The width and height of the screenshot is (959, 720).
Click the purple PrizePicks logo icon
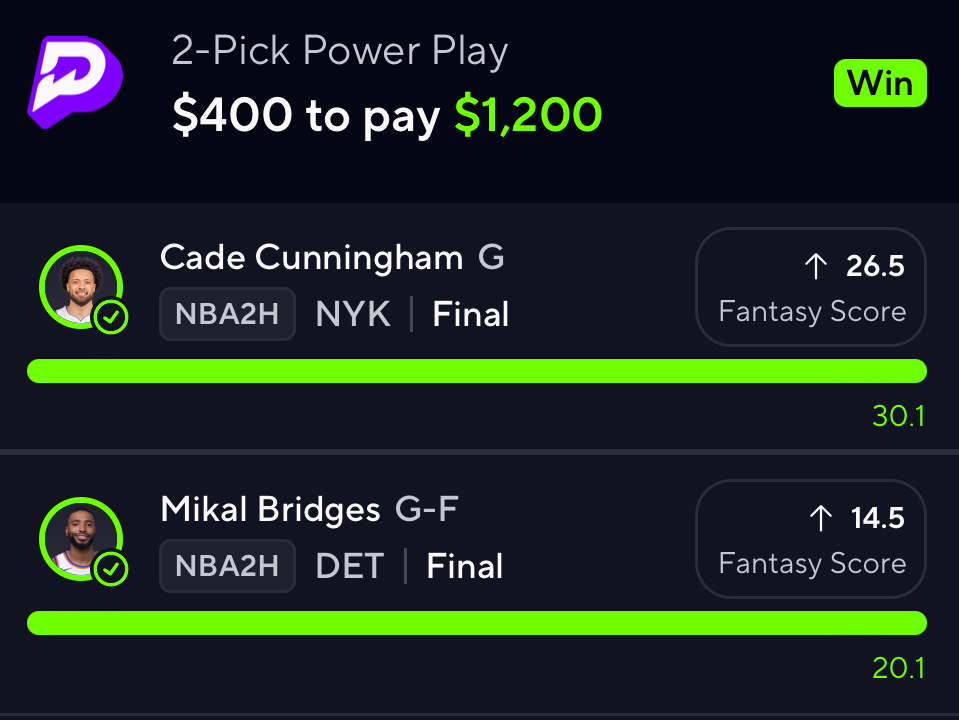pos(74,84)
